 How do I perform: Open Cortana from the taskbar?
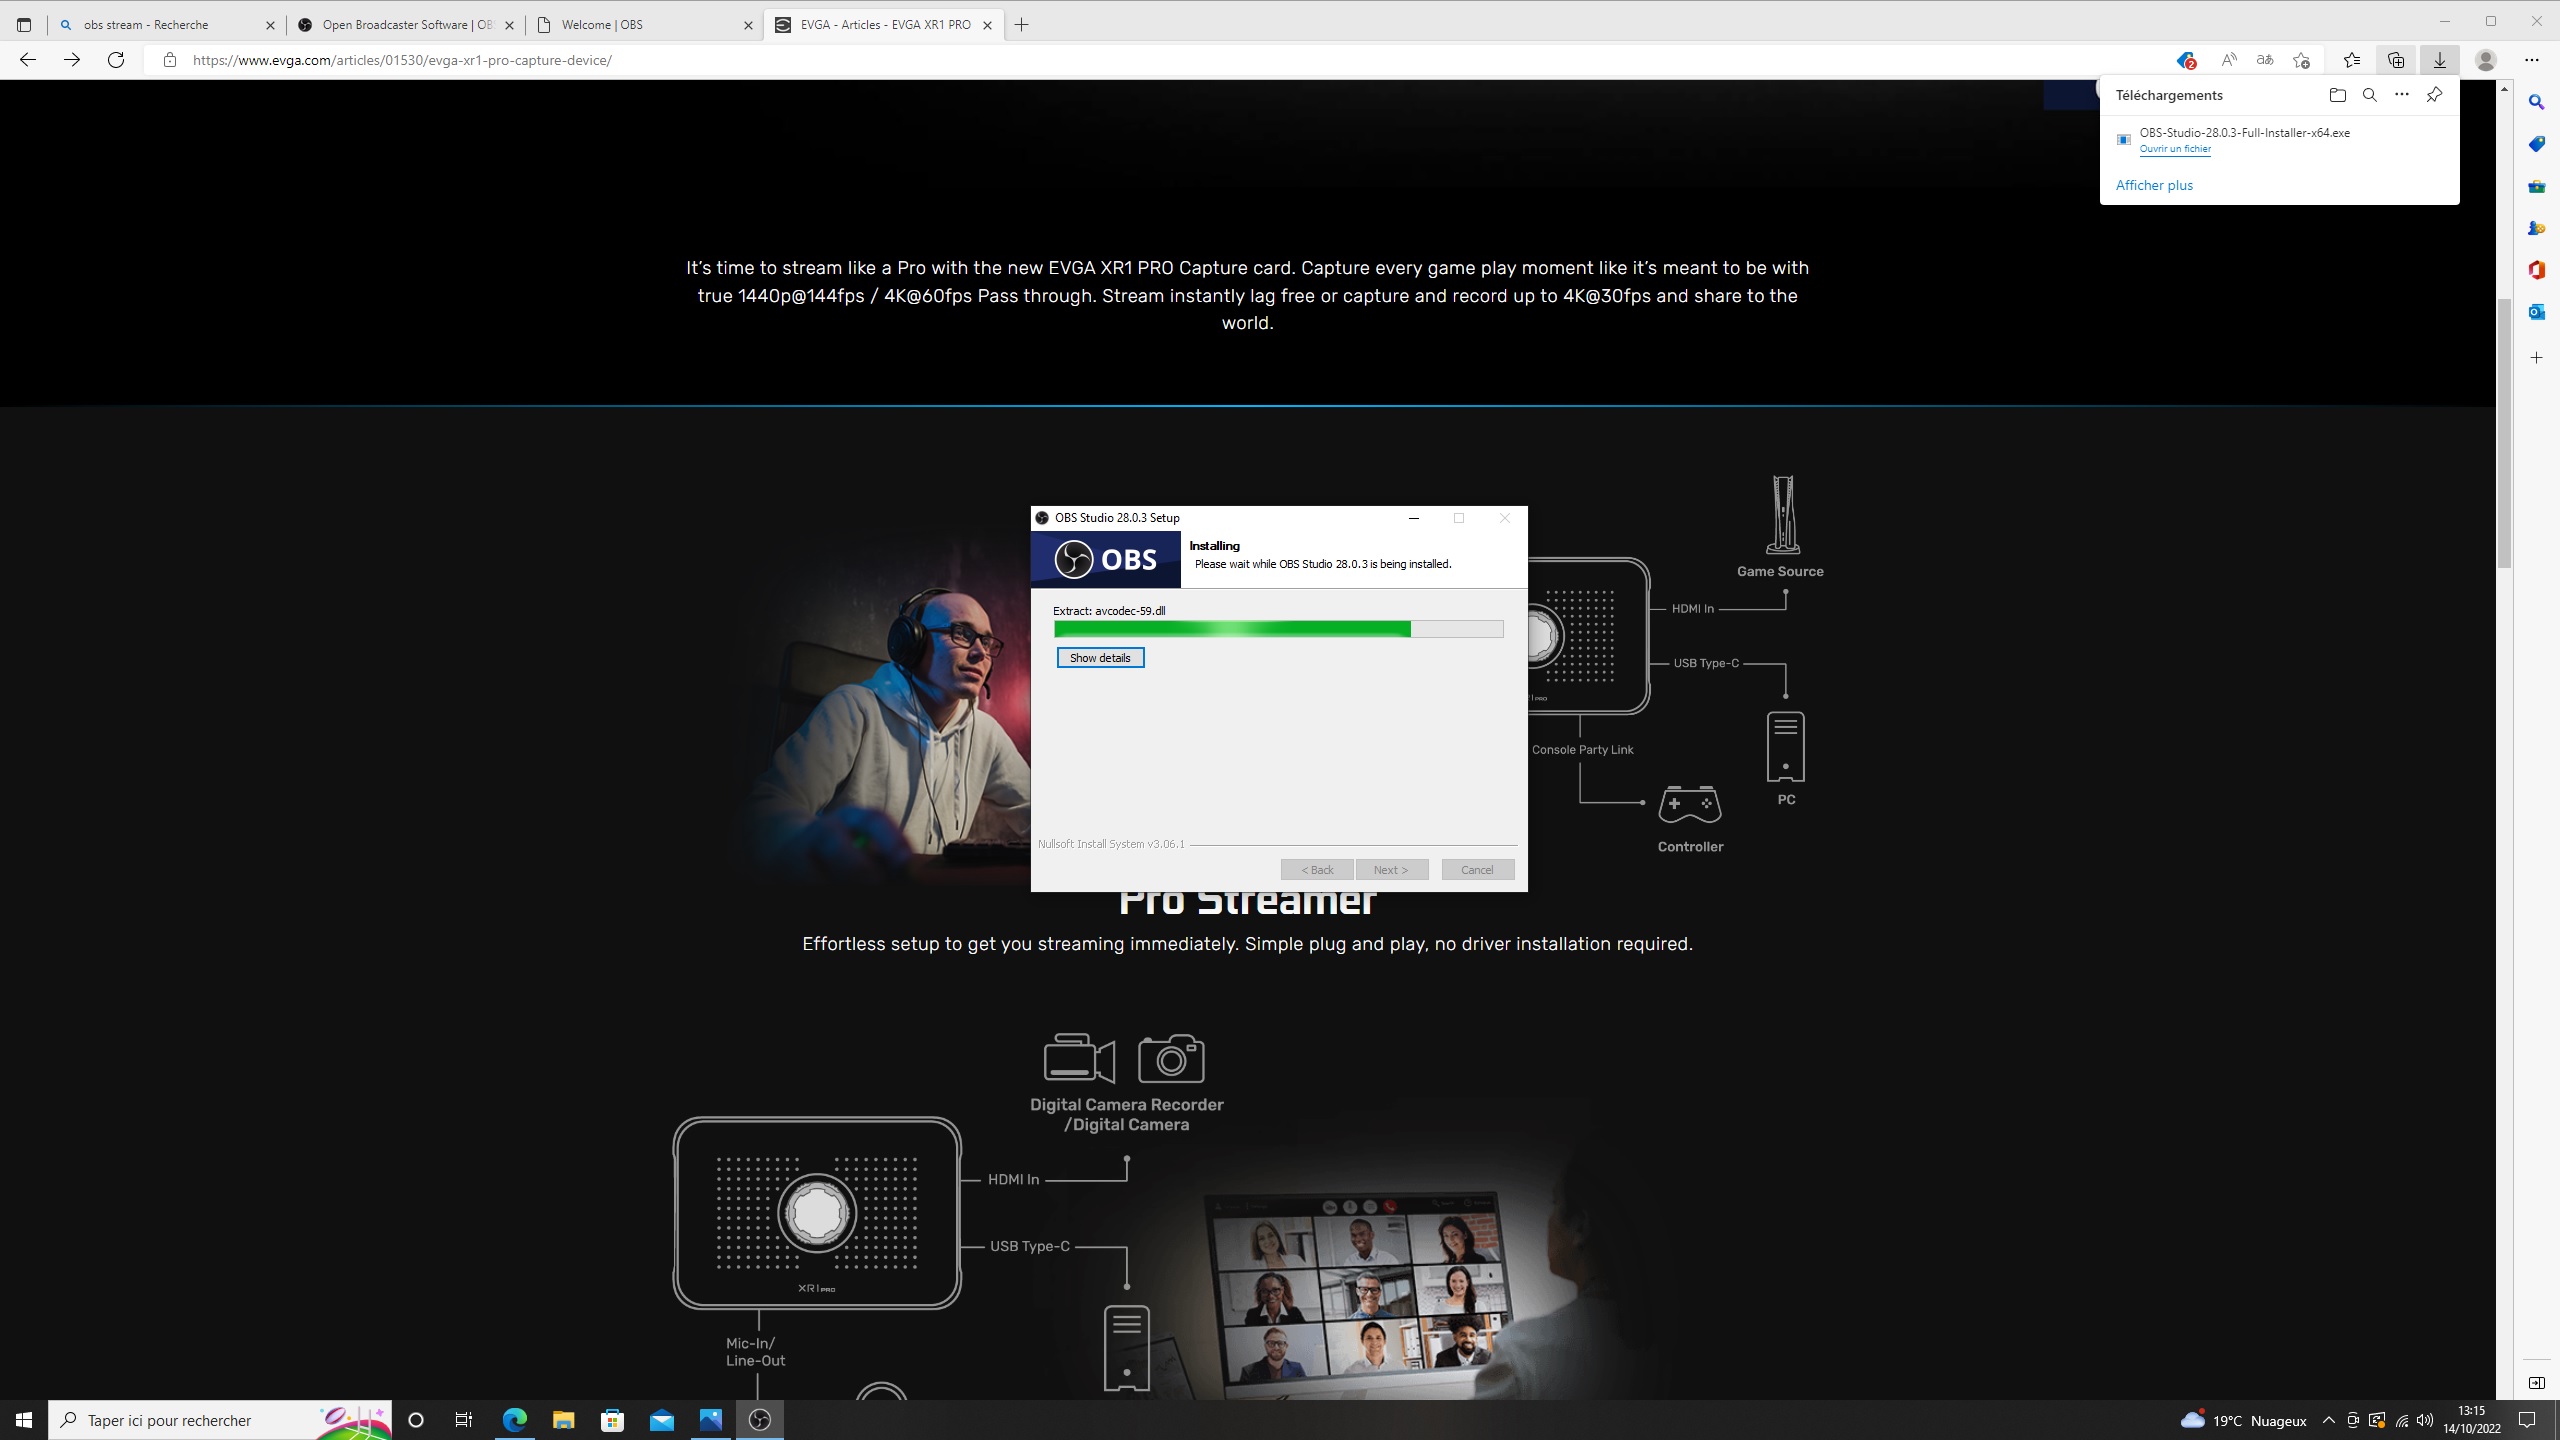416,1420
